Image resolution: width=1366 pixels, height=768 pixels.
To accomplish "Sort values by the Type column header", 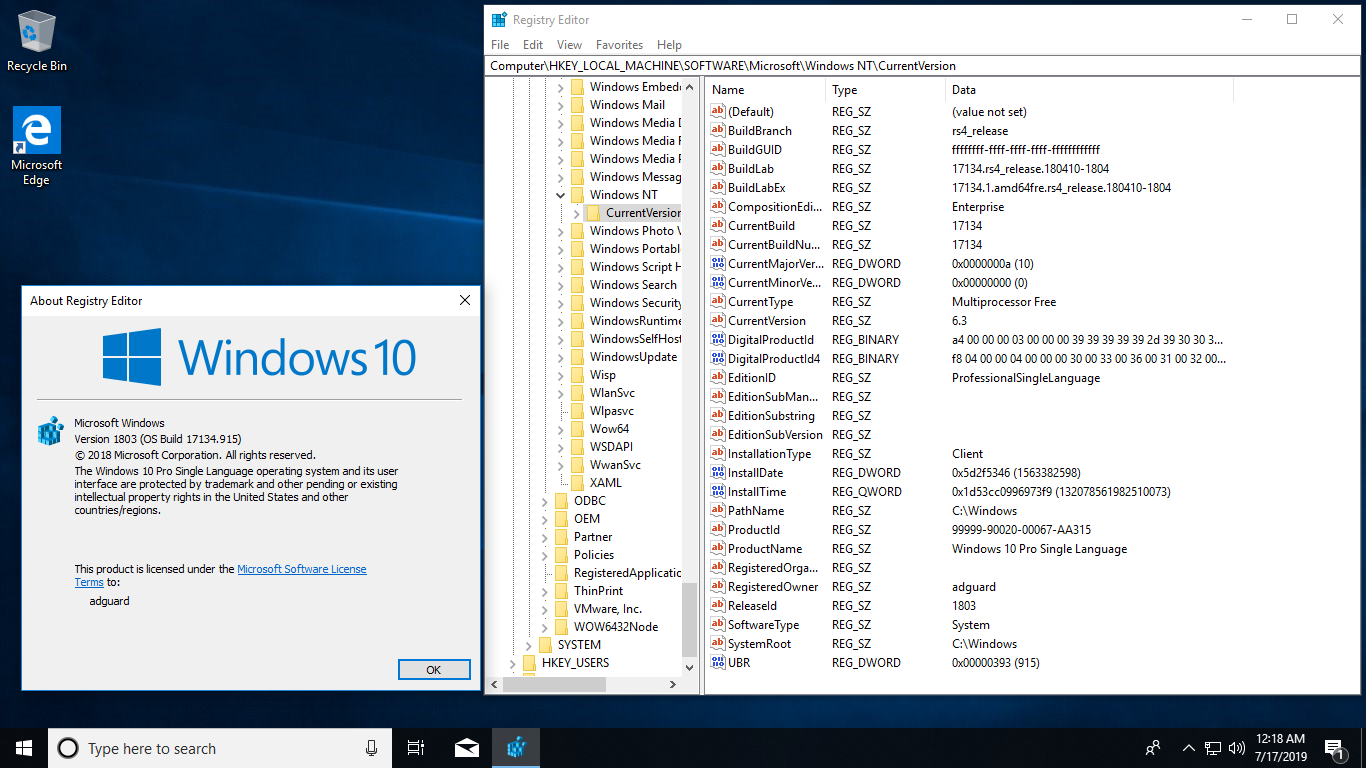I will pyautogui.click(x=885, y=90).
